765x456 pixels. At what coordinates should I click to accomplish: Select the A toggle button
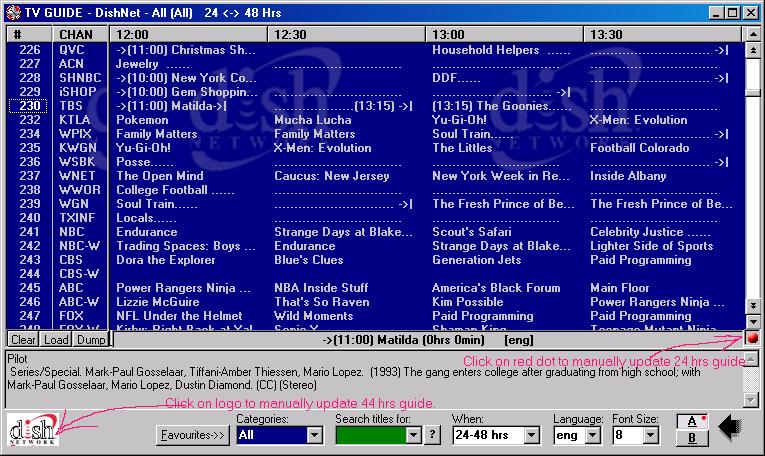[692, 422]
